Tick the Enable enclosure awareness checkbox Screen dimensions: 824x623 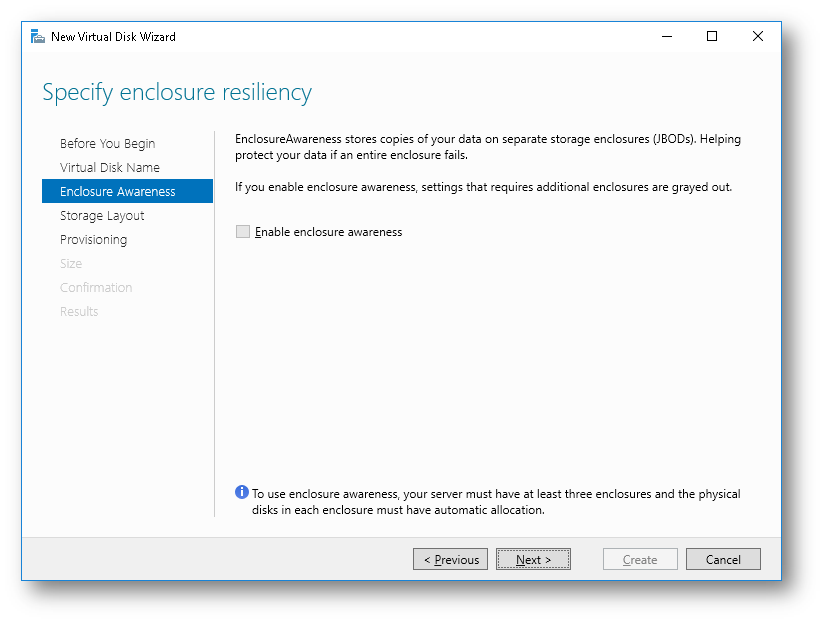point(243,232)
